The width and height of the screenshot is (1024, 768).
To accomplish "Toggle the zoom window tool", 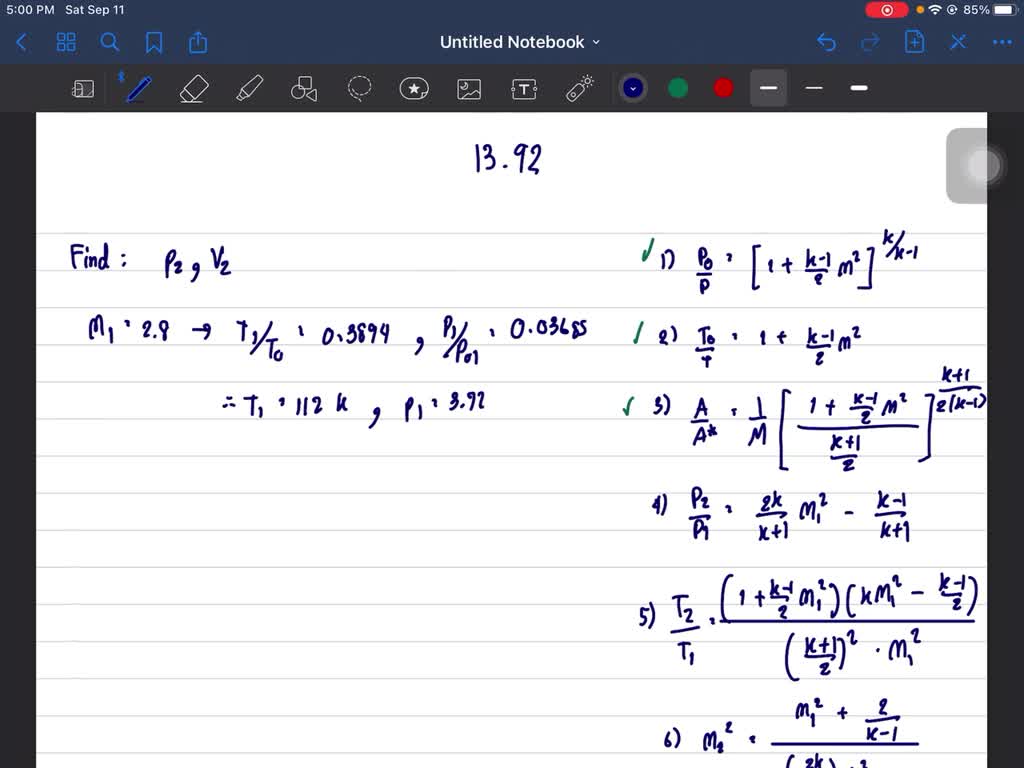I will (83, 89).
